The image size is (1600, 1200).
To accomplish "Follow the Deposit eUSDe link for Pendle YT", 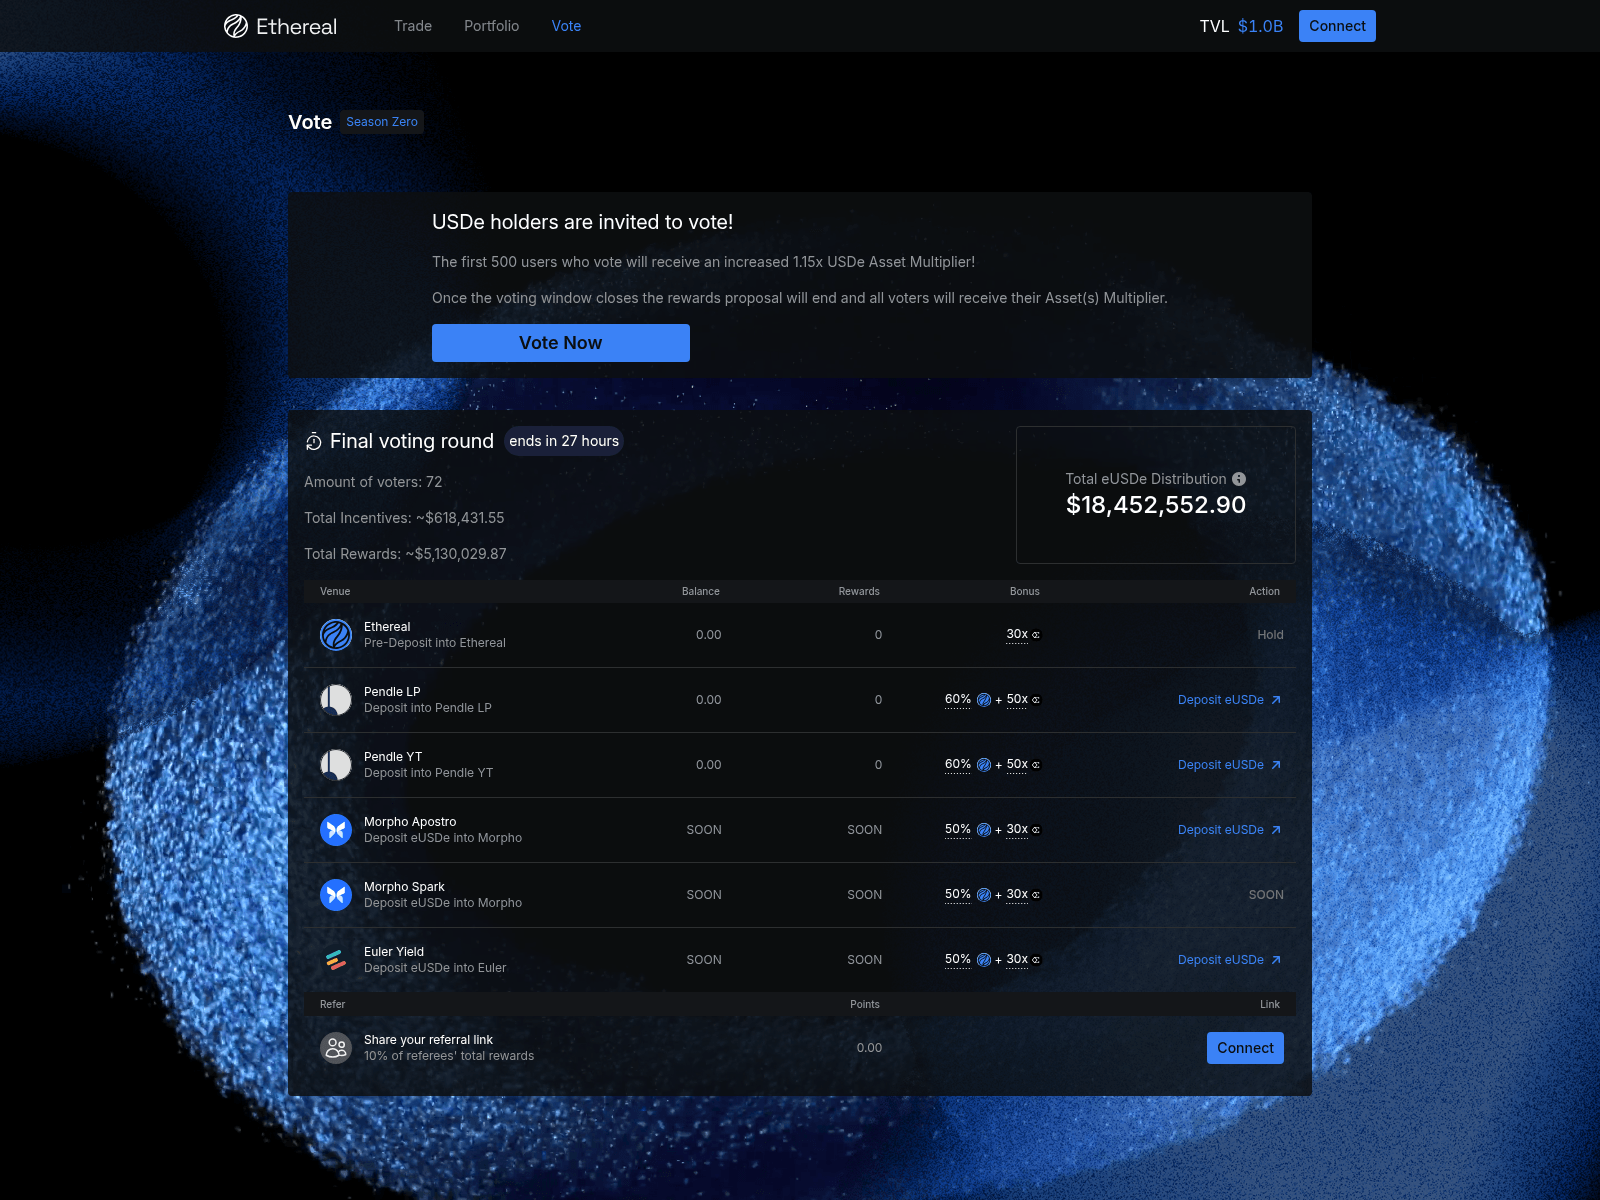I will [1222, 765].
